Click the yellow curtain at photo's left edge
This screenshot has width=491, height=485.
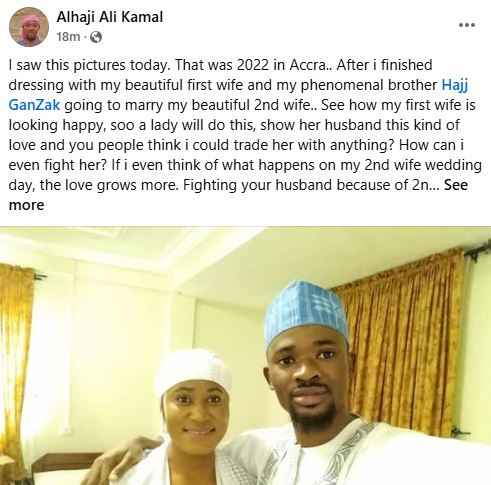(15, 360)
